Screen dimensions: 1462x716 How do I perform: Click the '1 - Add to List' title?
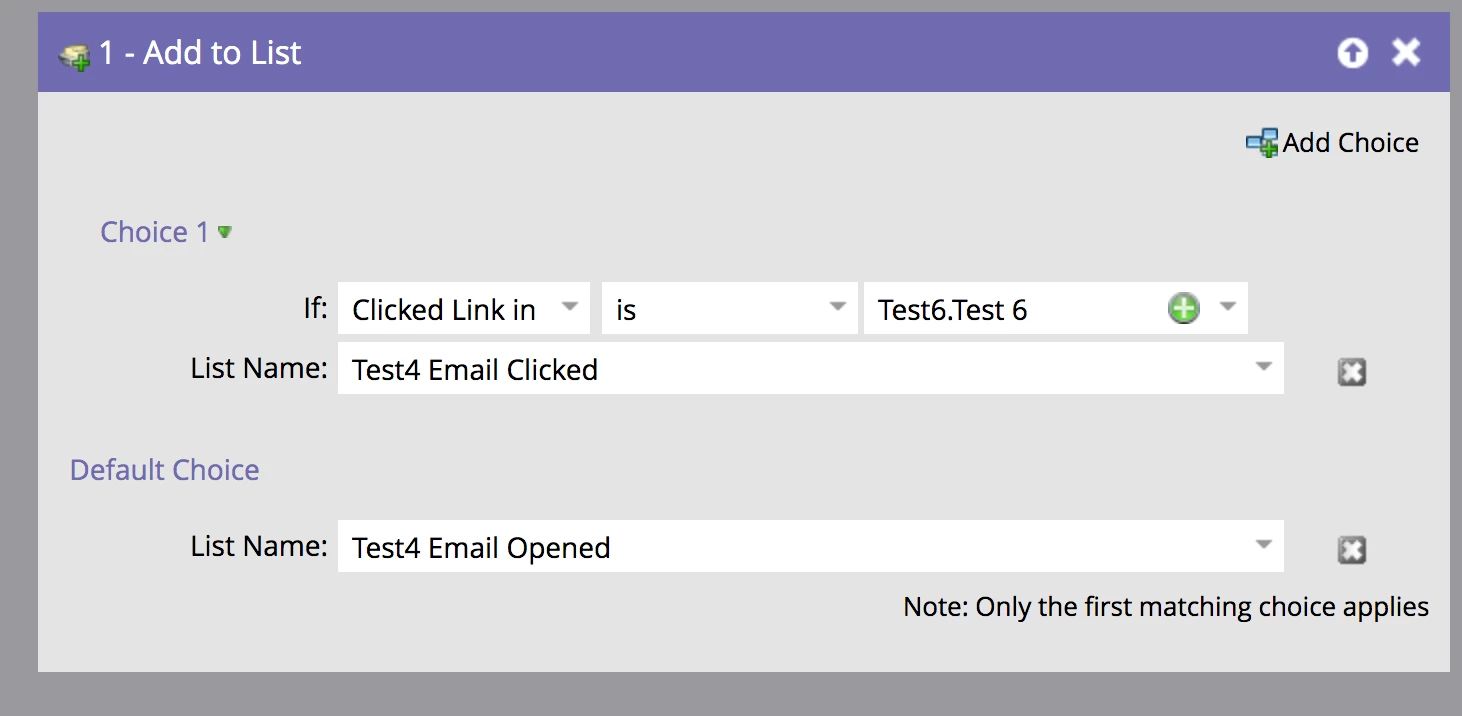pos(200,53)
